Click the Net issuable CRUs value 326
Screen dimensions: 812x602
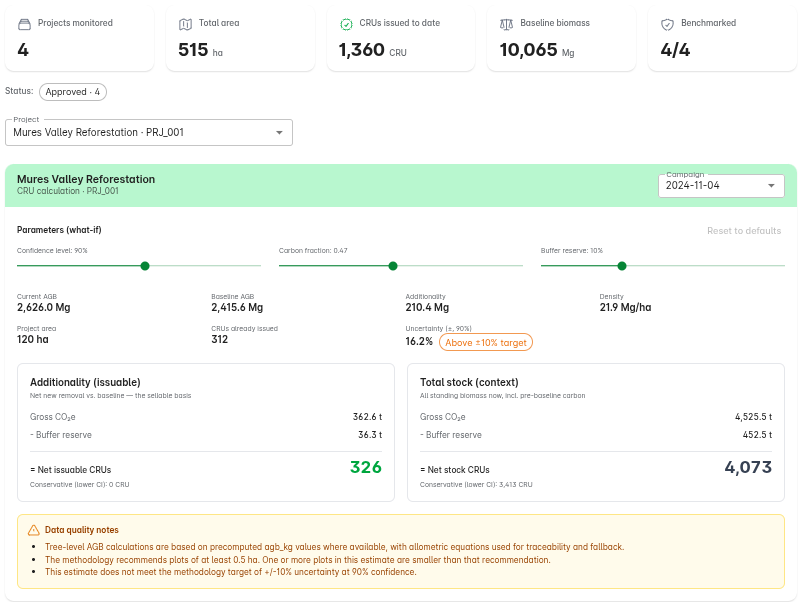(366, 467)
